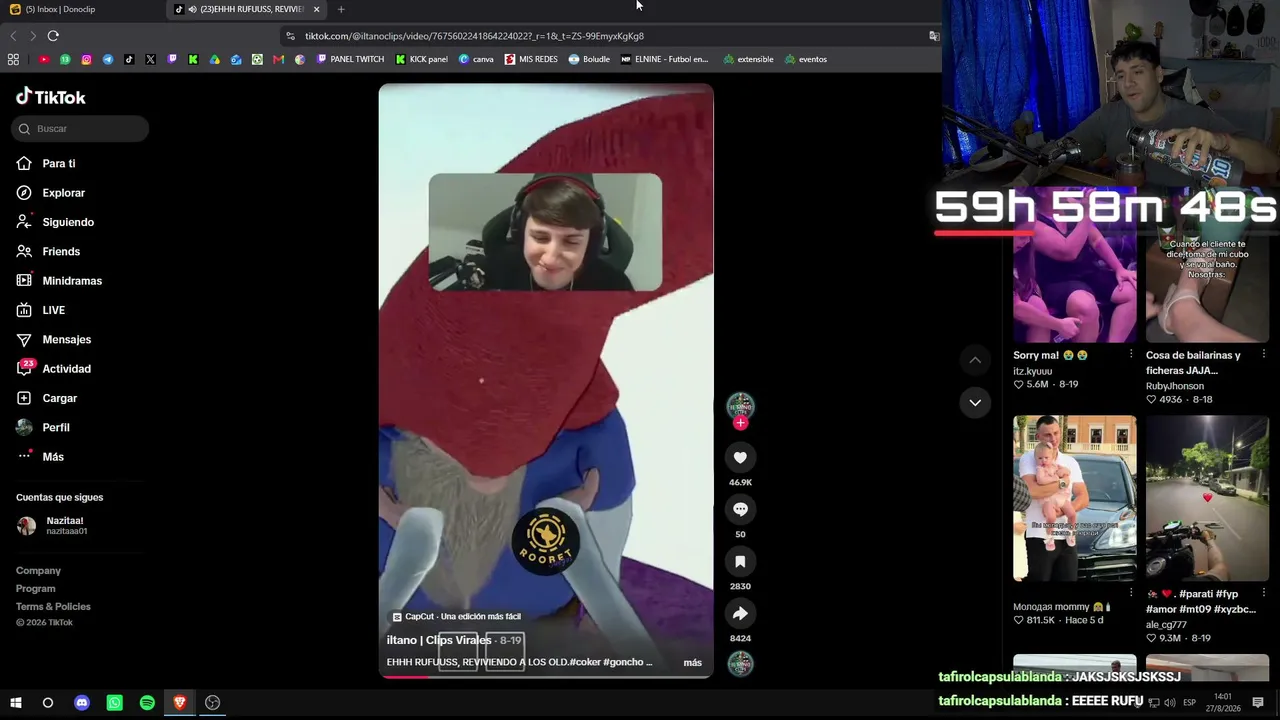
Task: Open a new browser tab
Action: click(x=341, y=9)
